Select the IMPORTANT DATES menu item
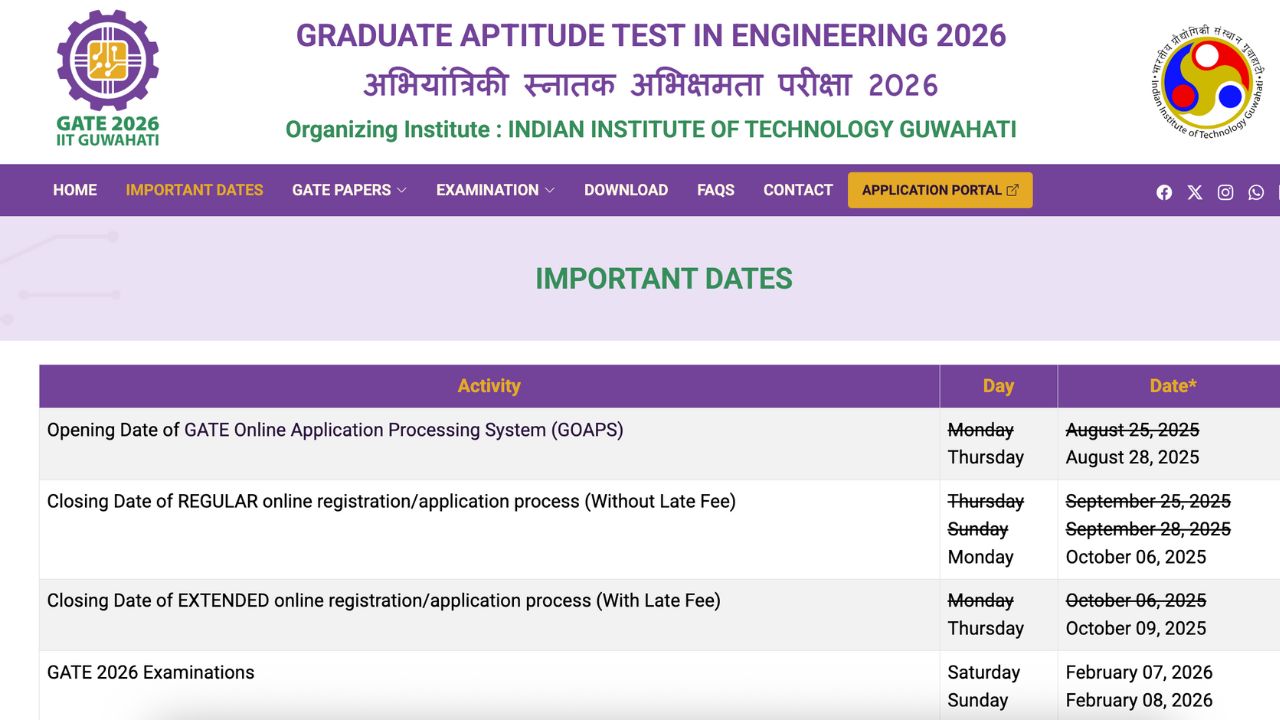 click(194, 190)
